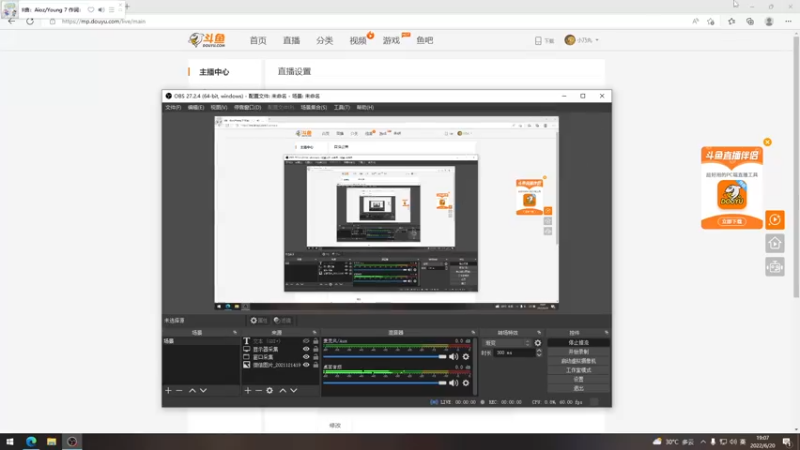Open browser favorites star icon
This screenshot has width=800, height=450.
pyautogui.click(x=731, y=21)
